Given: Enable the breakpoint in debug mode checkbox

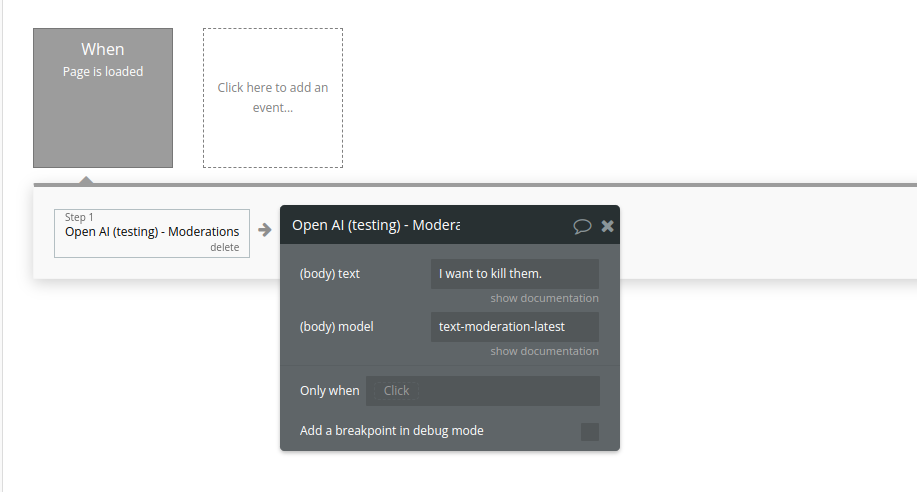Looking at the screenshot, I should (590, 432).
